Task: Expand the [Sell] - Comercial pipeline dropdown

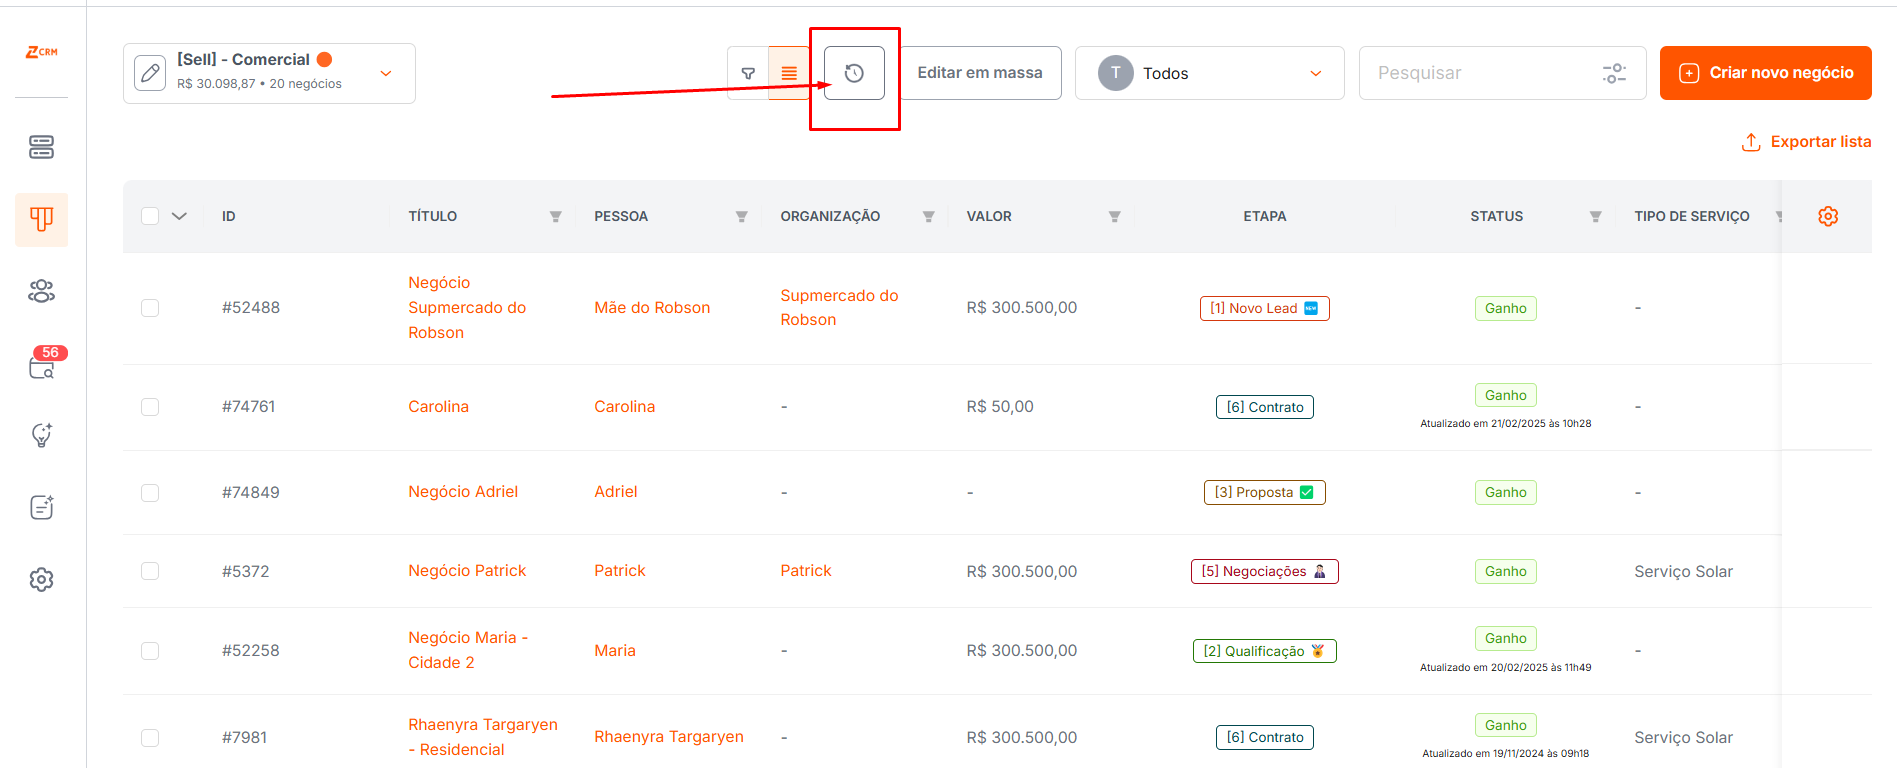Action: click(386, 73)
